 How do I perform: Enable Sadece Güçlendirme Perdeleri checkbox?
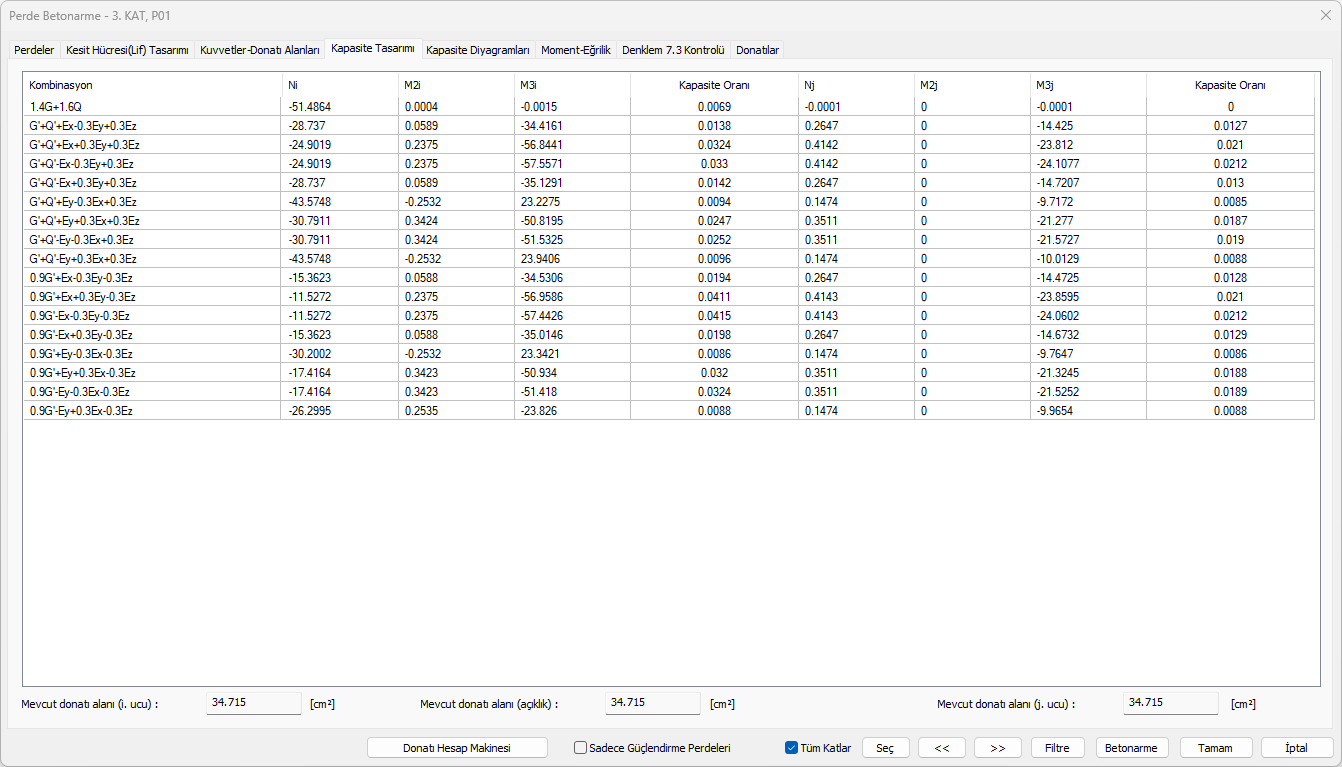pos(580,748)
